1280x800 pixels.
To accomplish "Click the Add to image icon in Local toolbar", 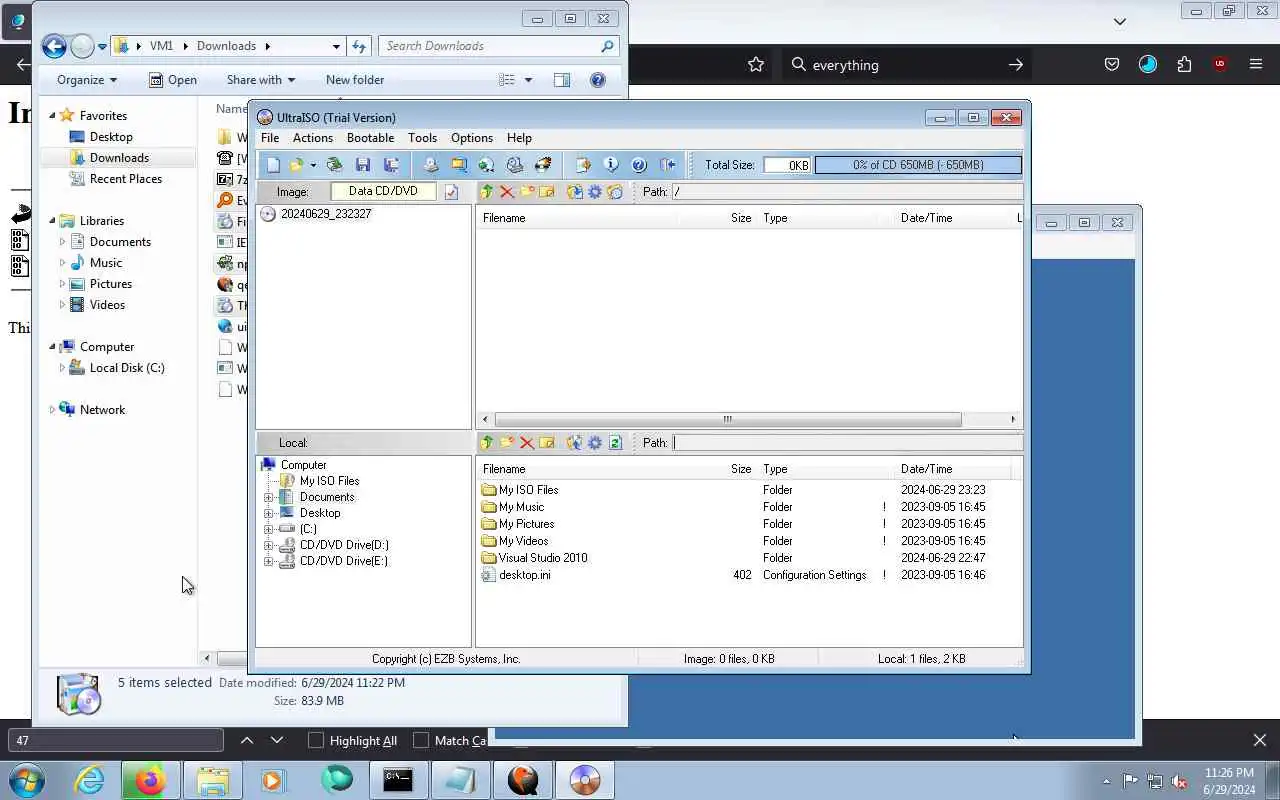I will click(574, 443).
